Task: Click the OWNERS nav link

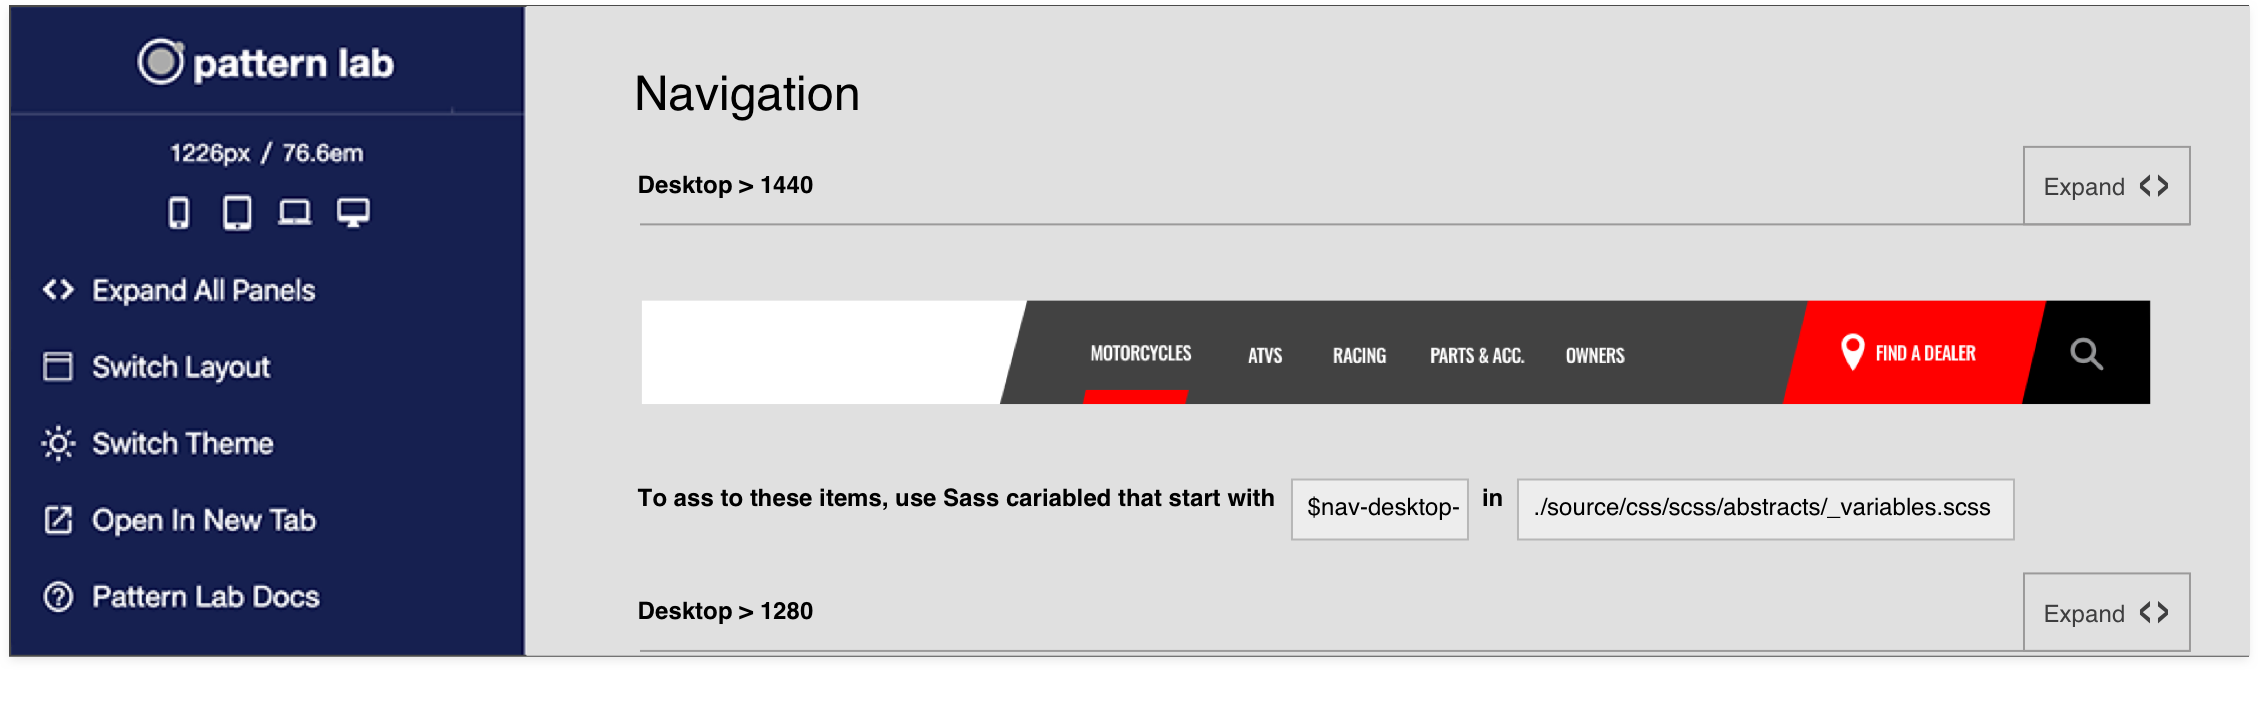Action: (1595, 355)
